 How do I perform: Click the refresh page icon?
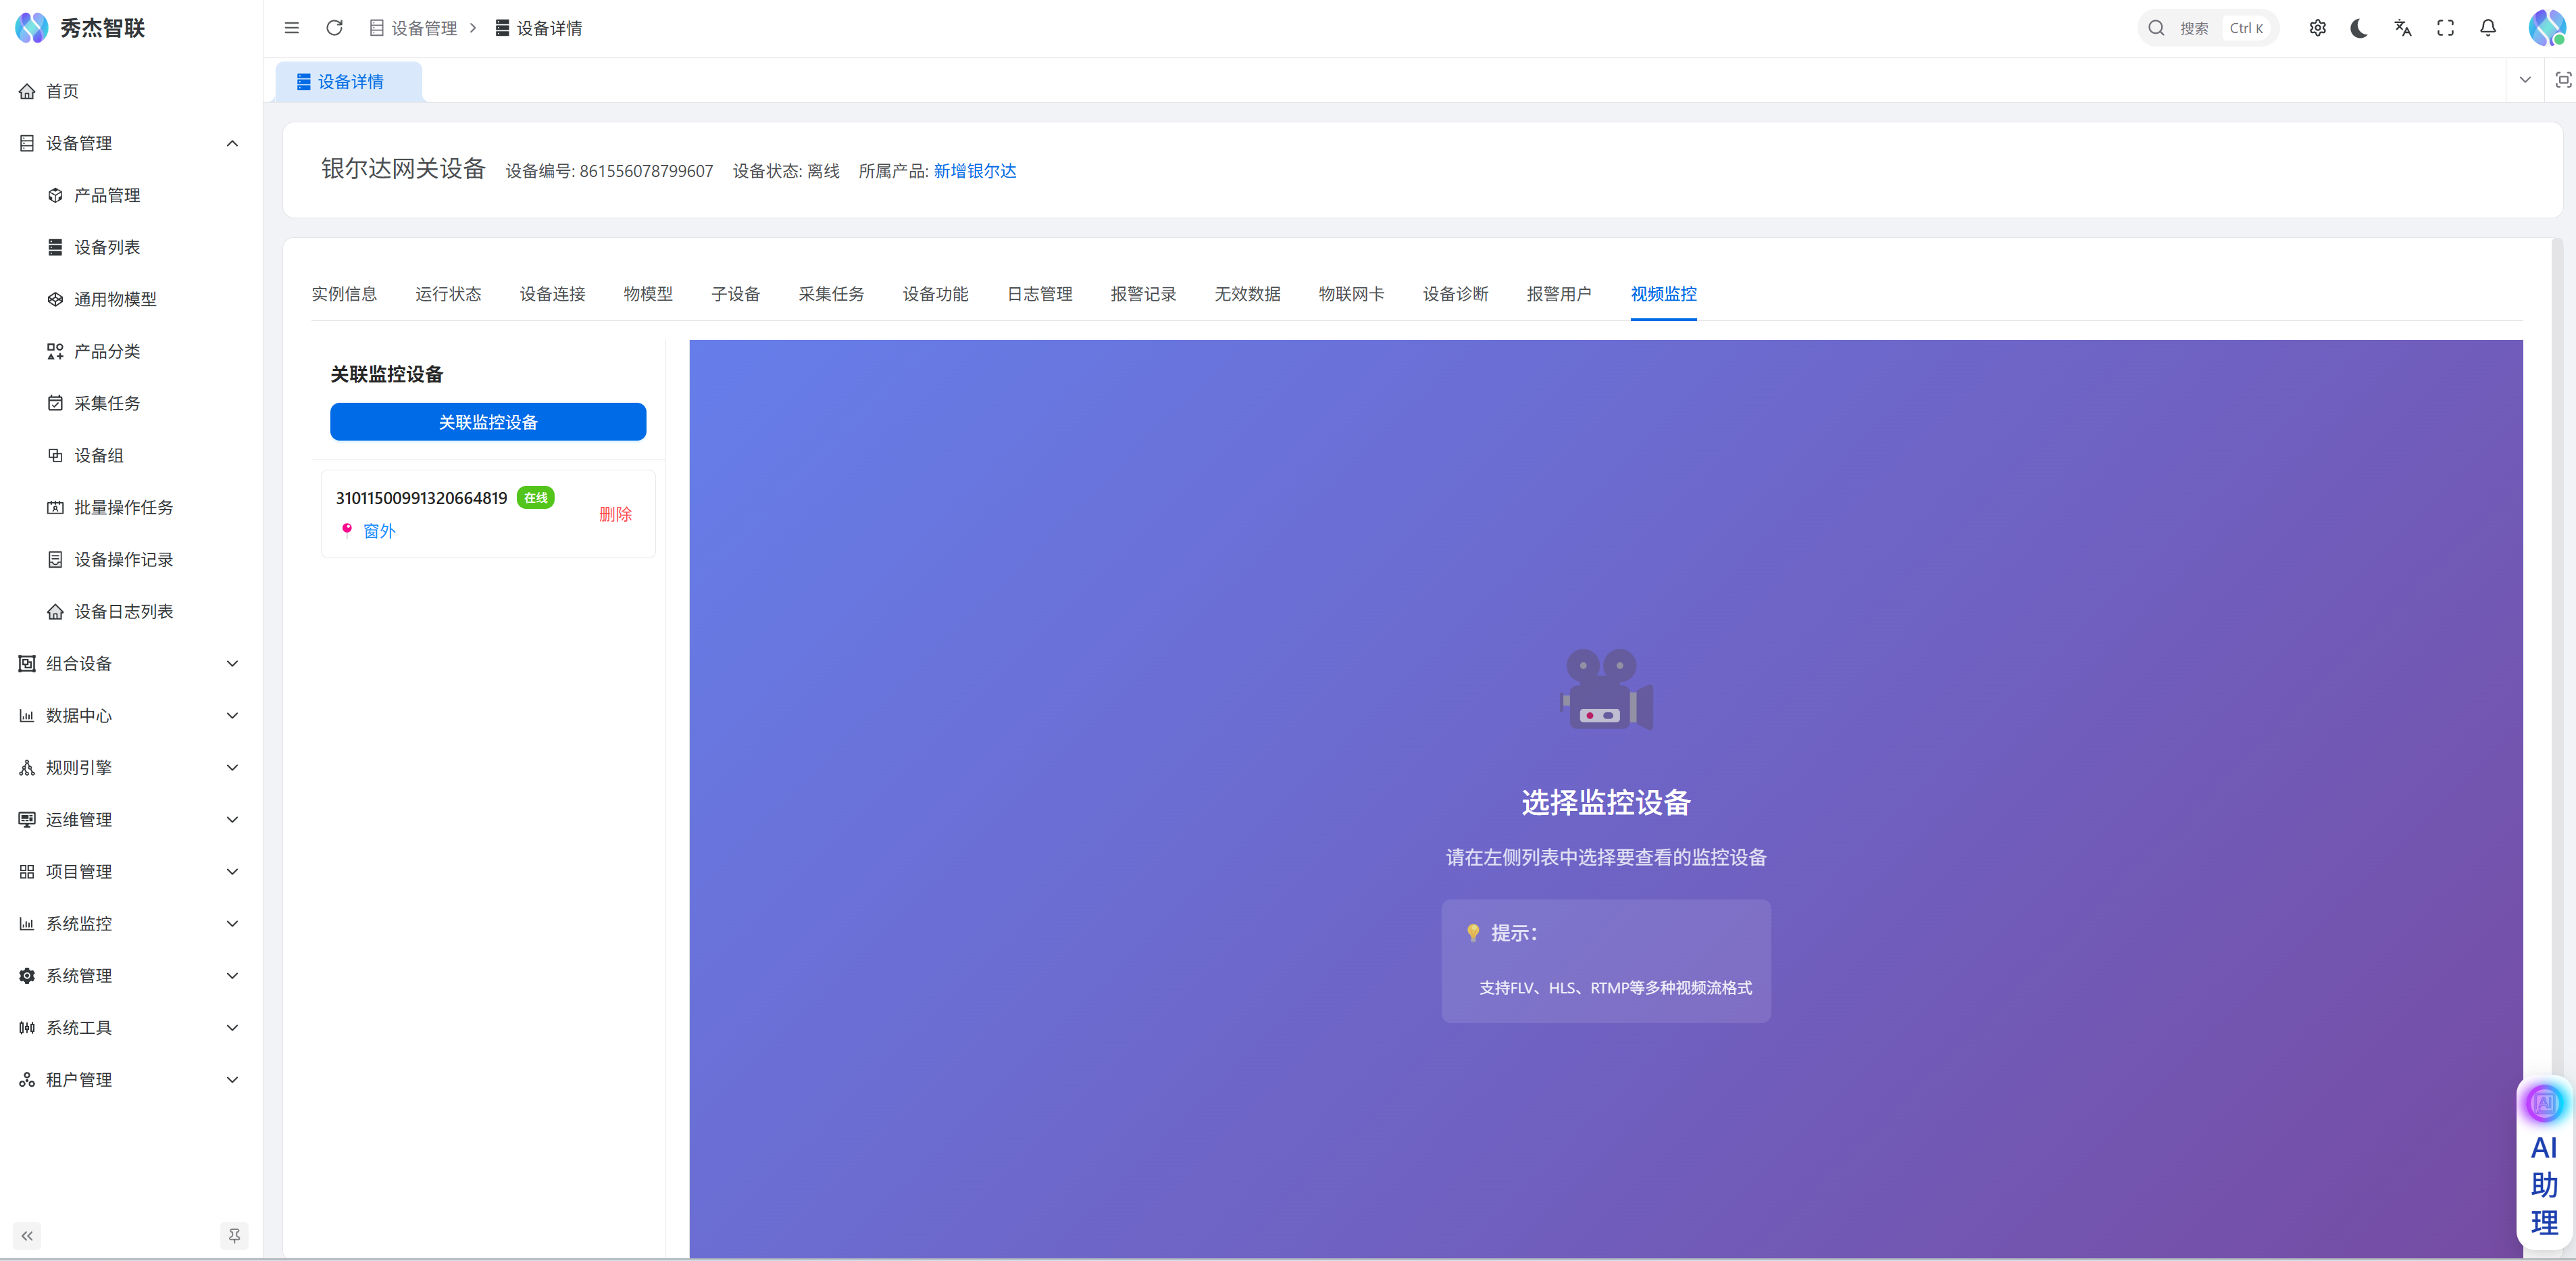(x=334, y=28)
